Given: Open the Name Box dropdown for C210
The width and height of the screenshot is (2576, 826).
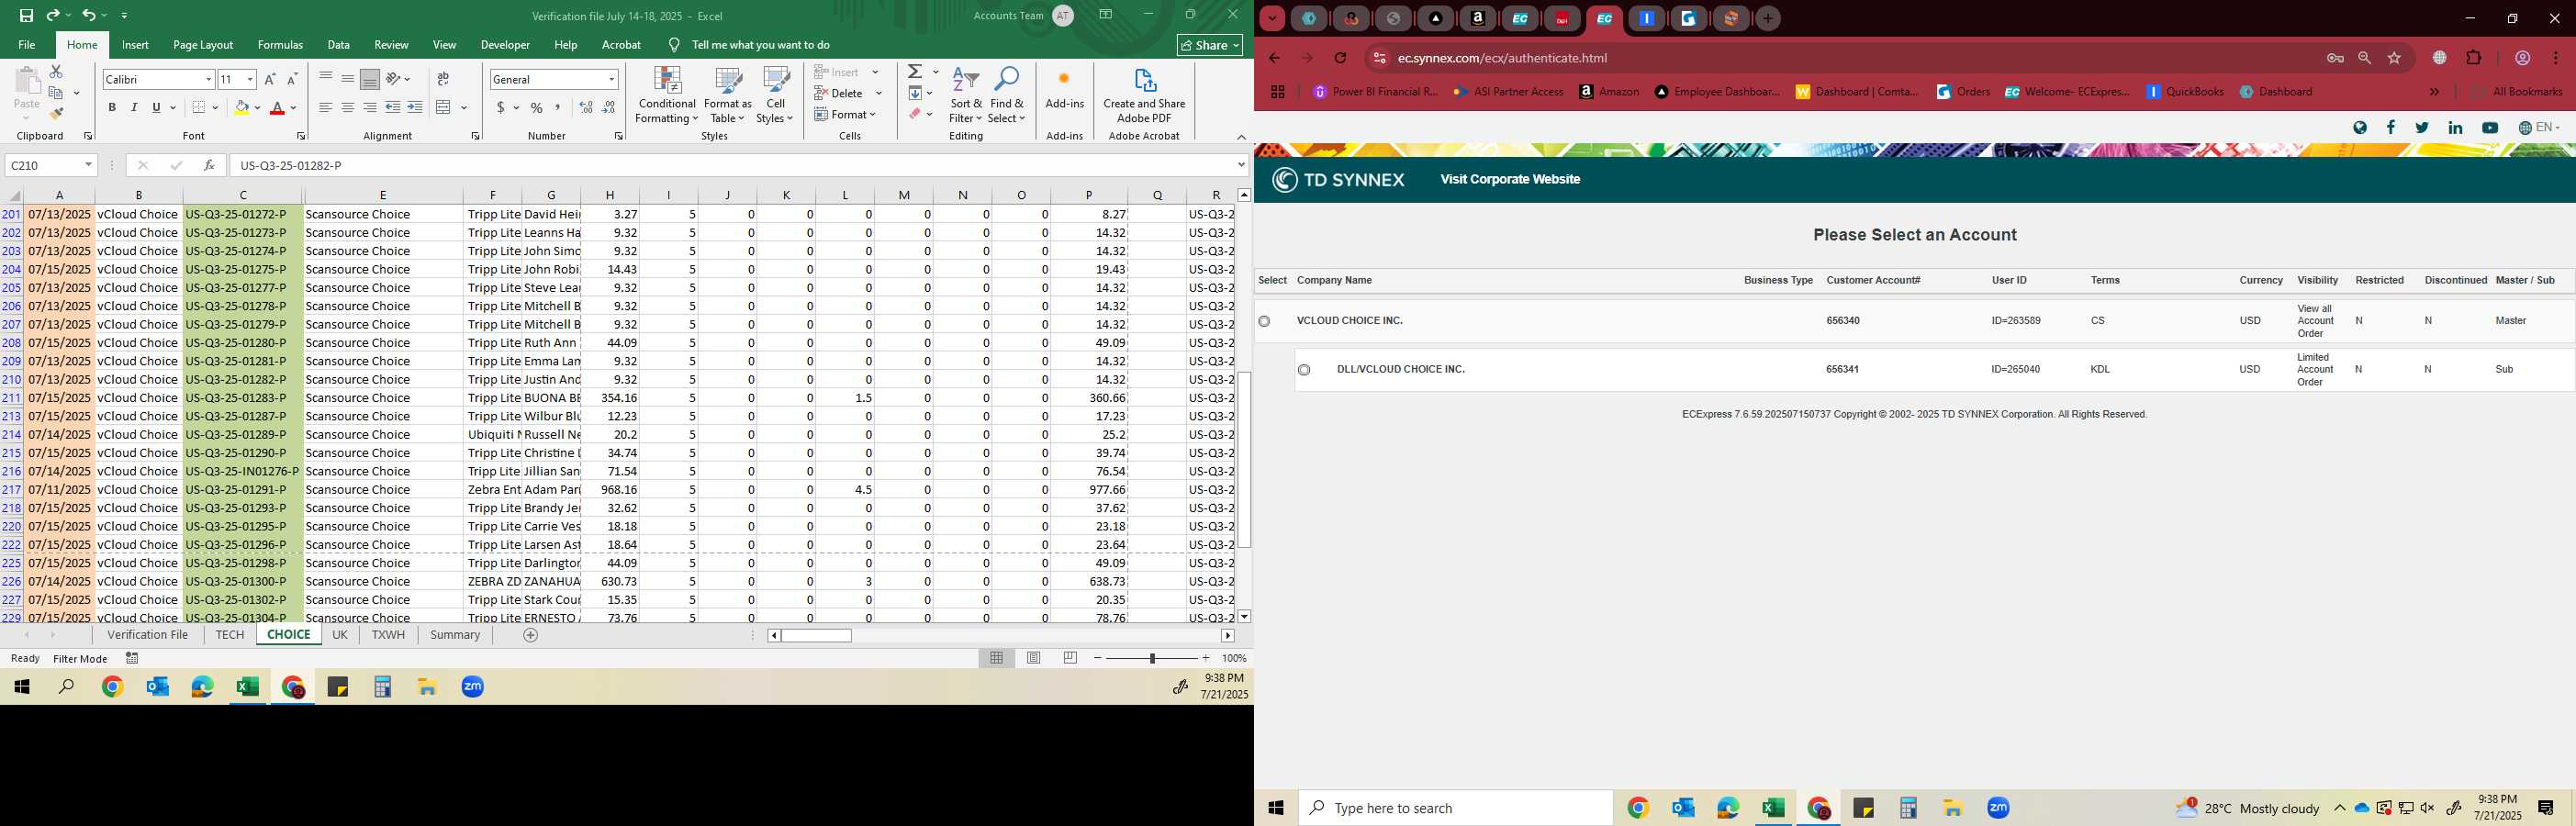Looking at the screenshot, I should [88, 165].
